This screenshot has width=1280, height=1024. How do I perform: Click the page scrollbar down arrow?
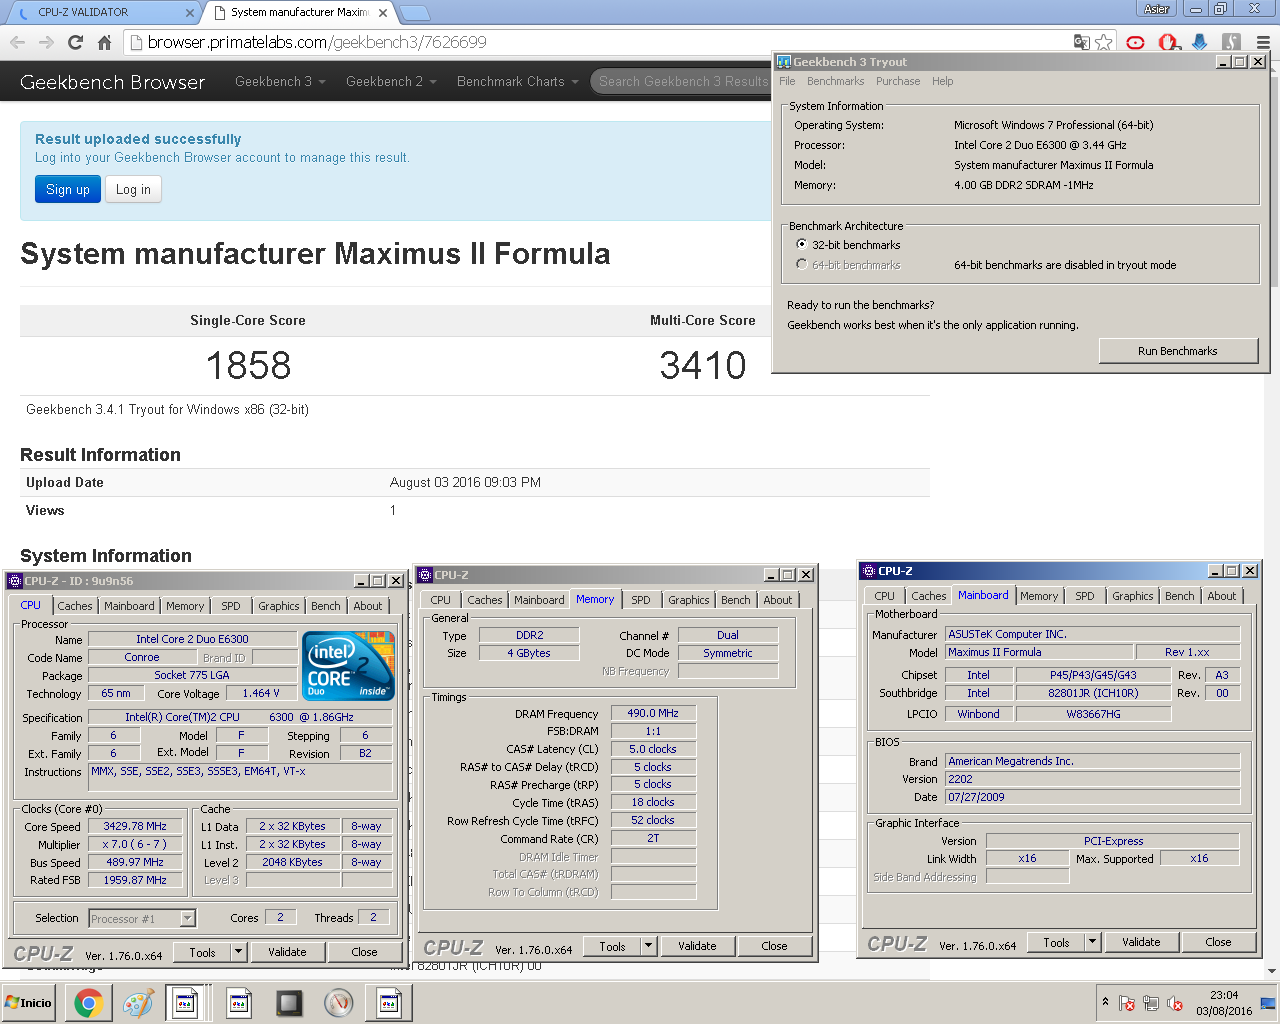tap(1271, 969)
